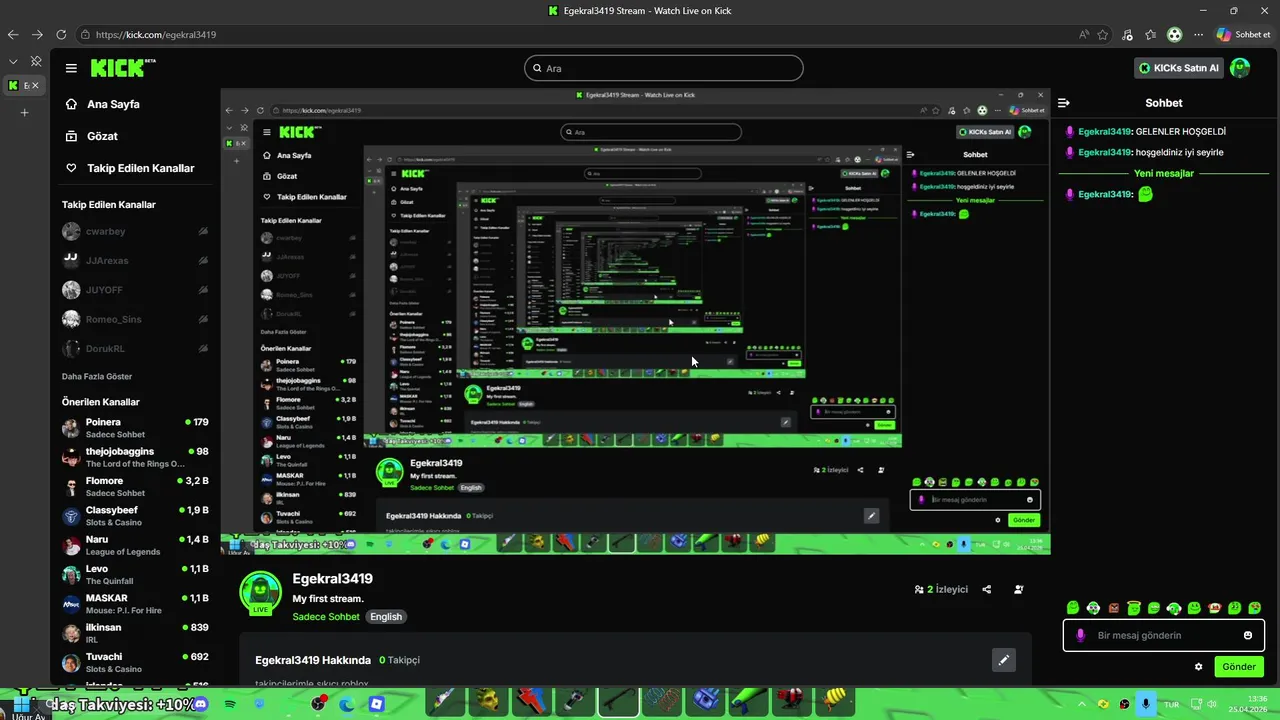Insert the last crying green emote

[x=1256, y=607]
